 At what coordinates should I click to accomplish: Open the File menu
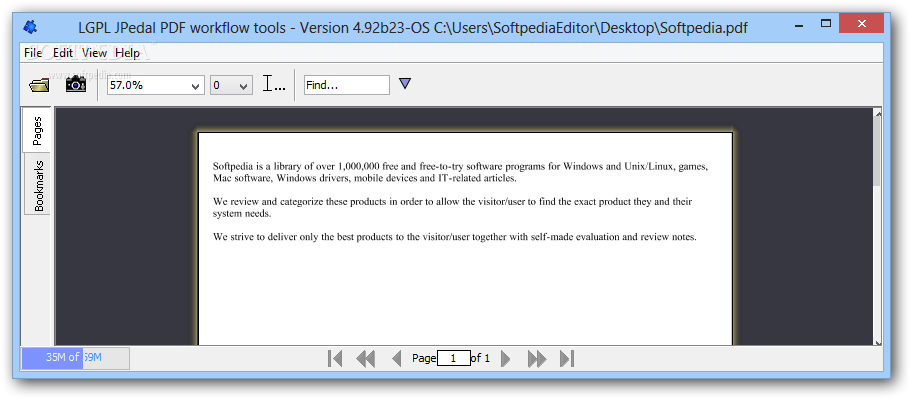[x=33, y=53]
